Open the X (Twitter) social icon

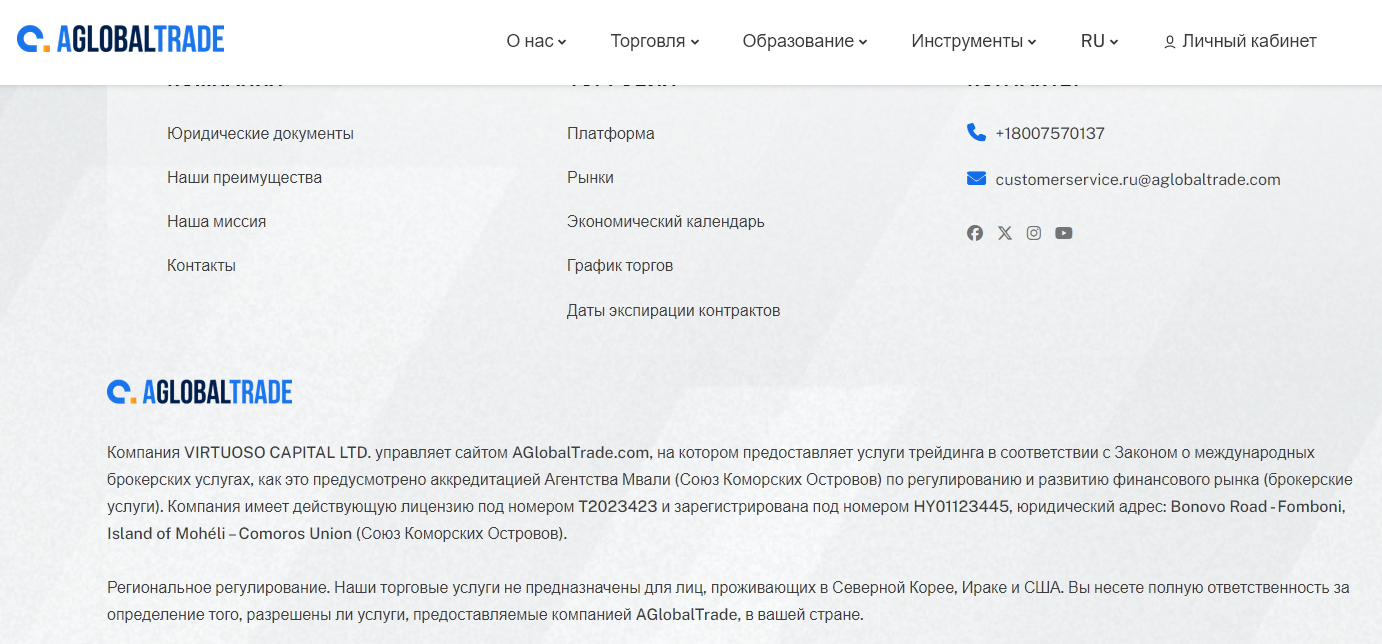coord(1004,232)
